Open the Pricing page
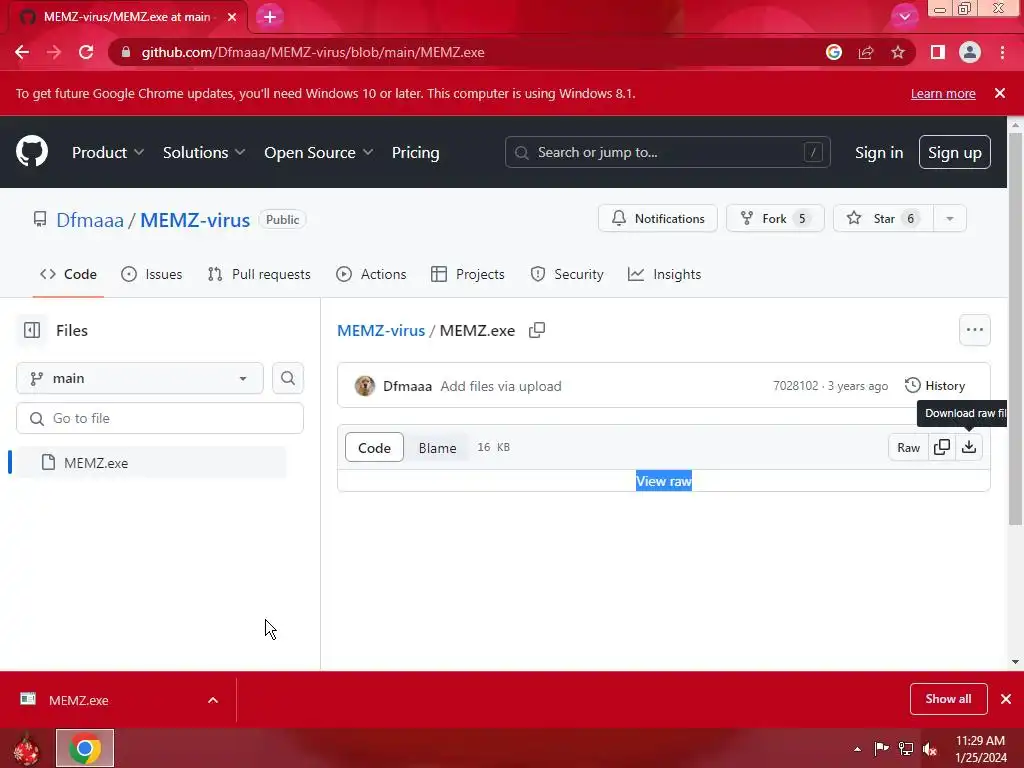Screen dimensions: 1024x768 point(415,152)
